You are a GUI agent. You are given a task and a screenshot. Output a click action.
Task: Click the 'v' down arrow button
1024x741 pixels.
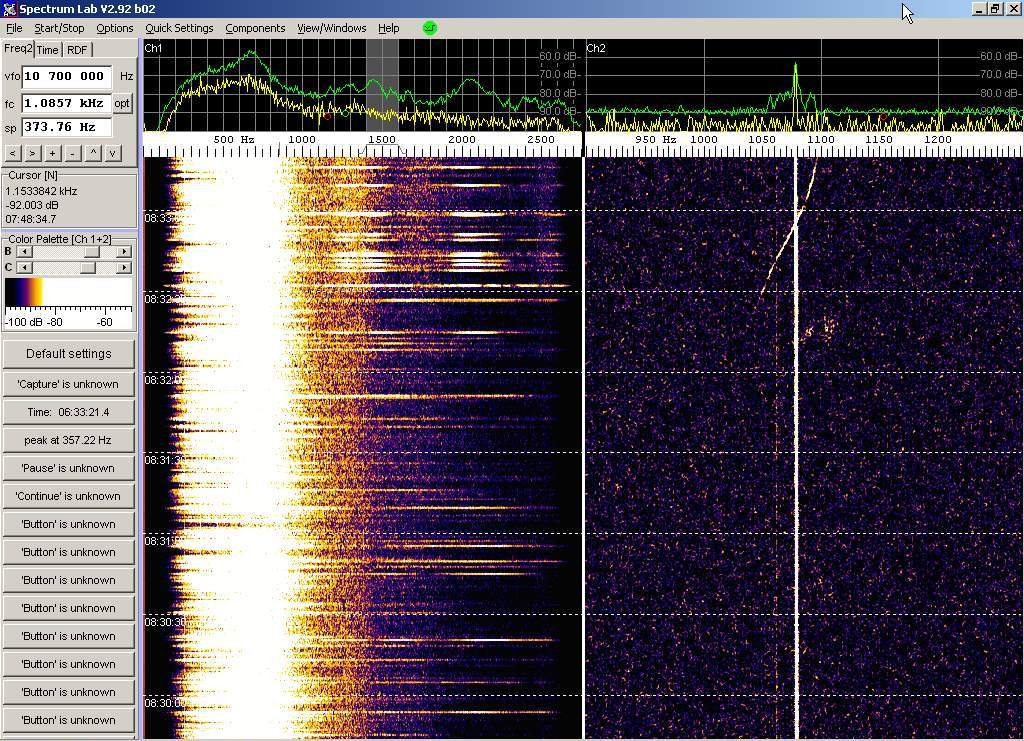(x=113, y=153)
